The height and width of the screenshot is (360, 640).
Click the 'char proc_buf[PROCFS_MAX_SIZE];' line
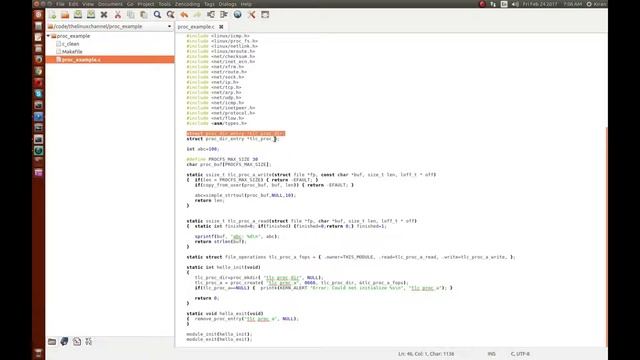point(229,164)
